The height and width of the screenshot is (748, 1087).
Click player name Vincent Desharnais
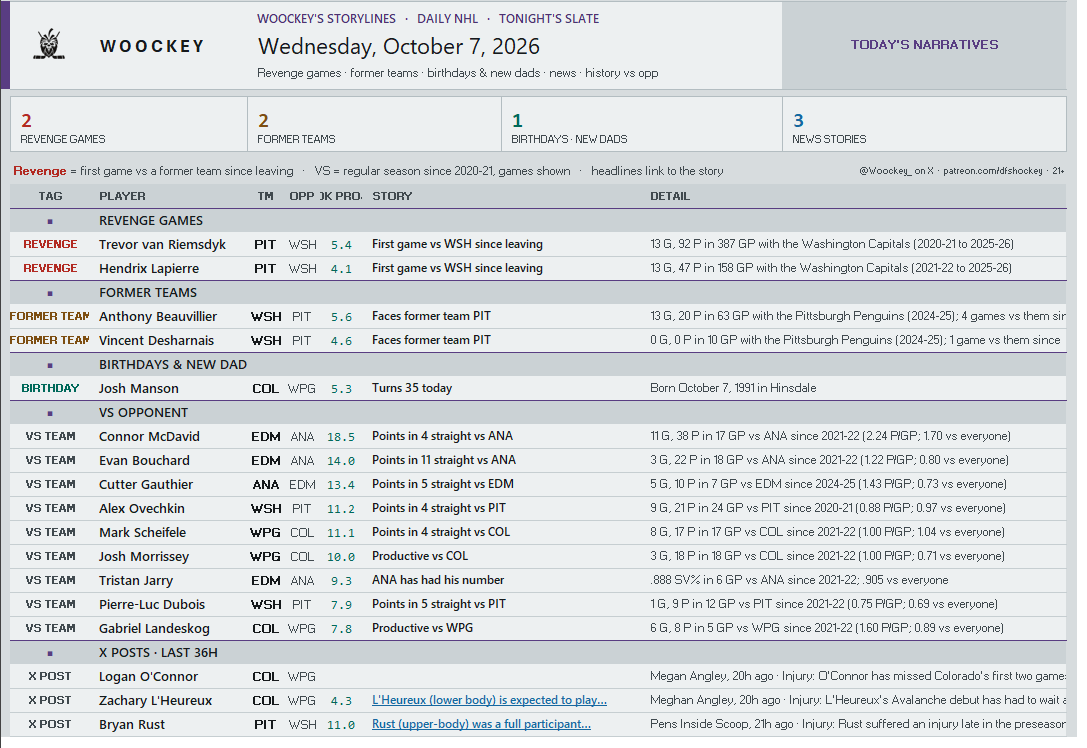click(x=157, y=340)
